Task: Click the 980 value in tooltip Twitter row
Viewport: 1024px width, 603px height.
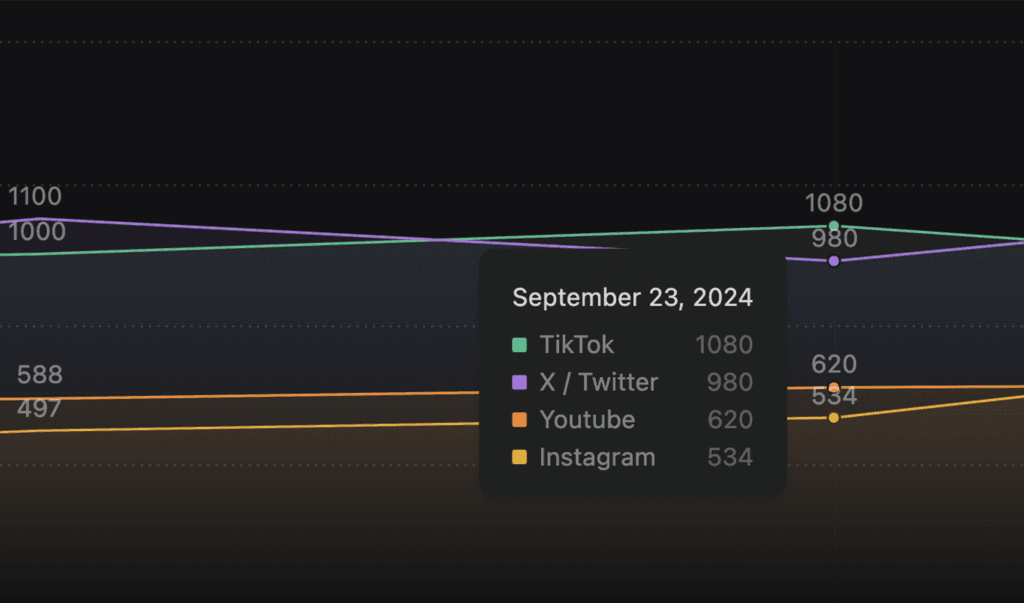Action: tap(730, 382)
